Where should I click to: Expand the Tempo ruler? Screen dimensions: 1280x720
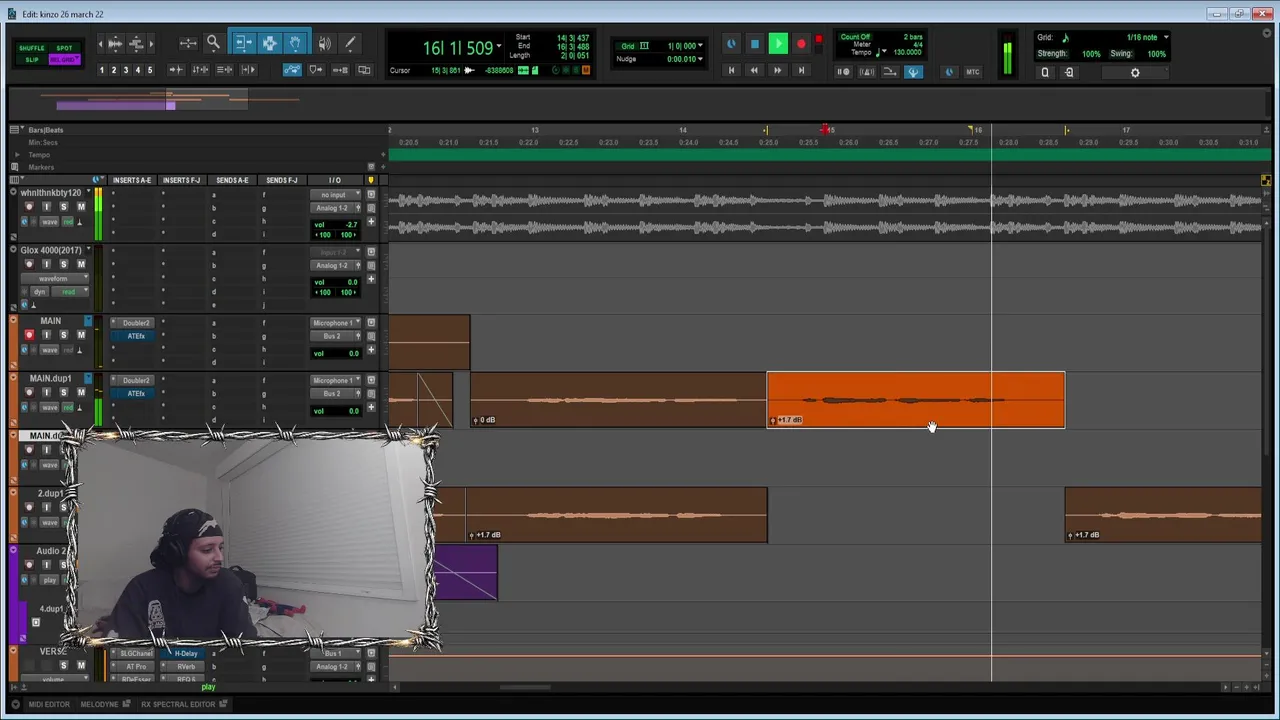point(16,155)
